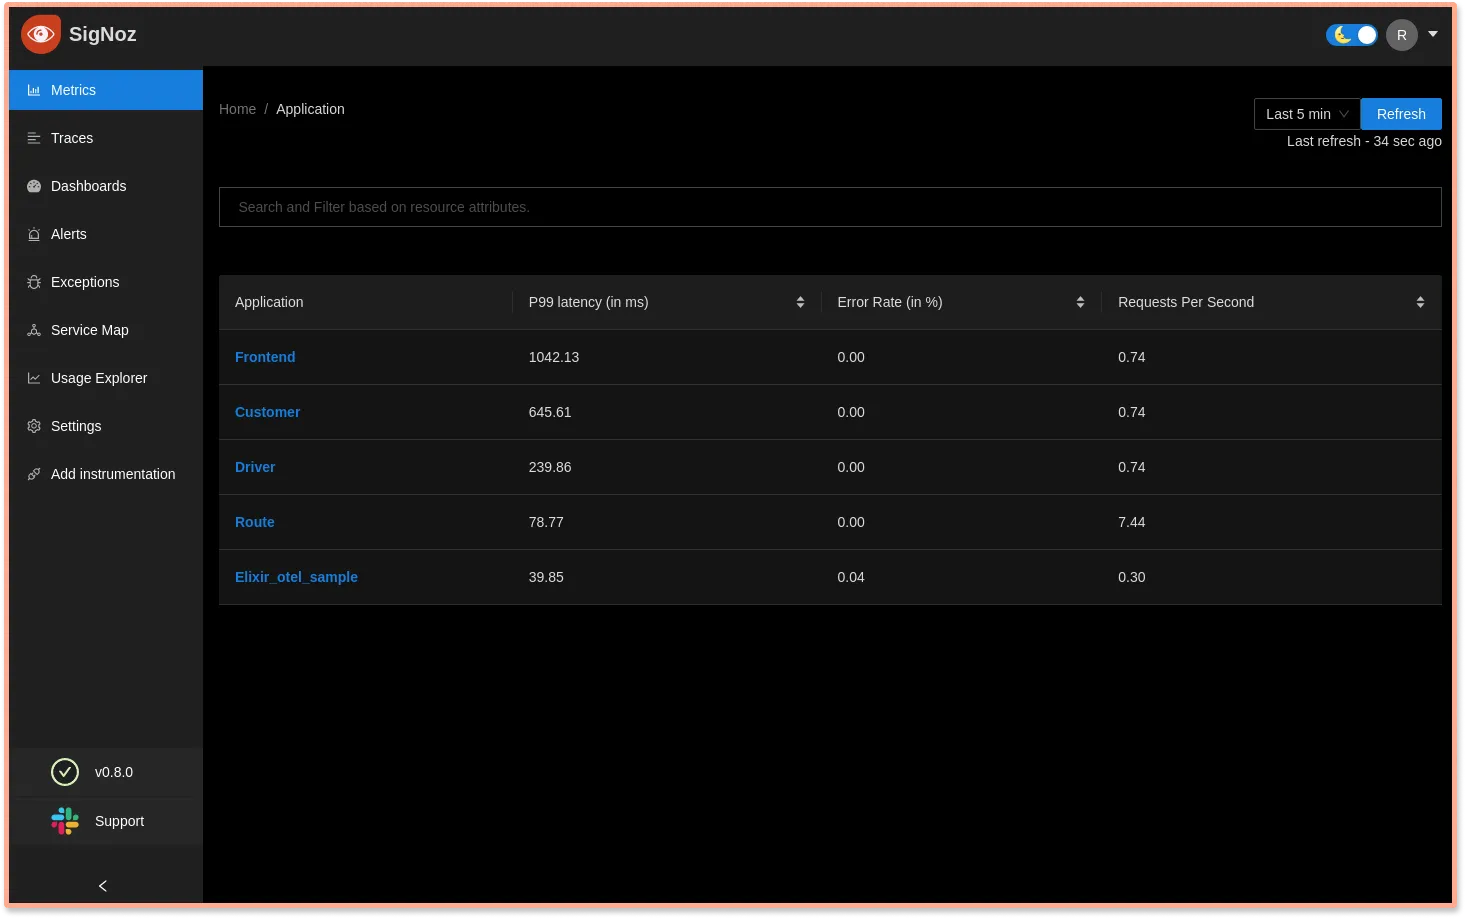The height and width of the screenshot is (918, 1465).
Task: Click the version checkmark circle icon
Action: 65,772
